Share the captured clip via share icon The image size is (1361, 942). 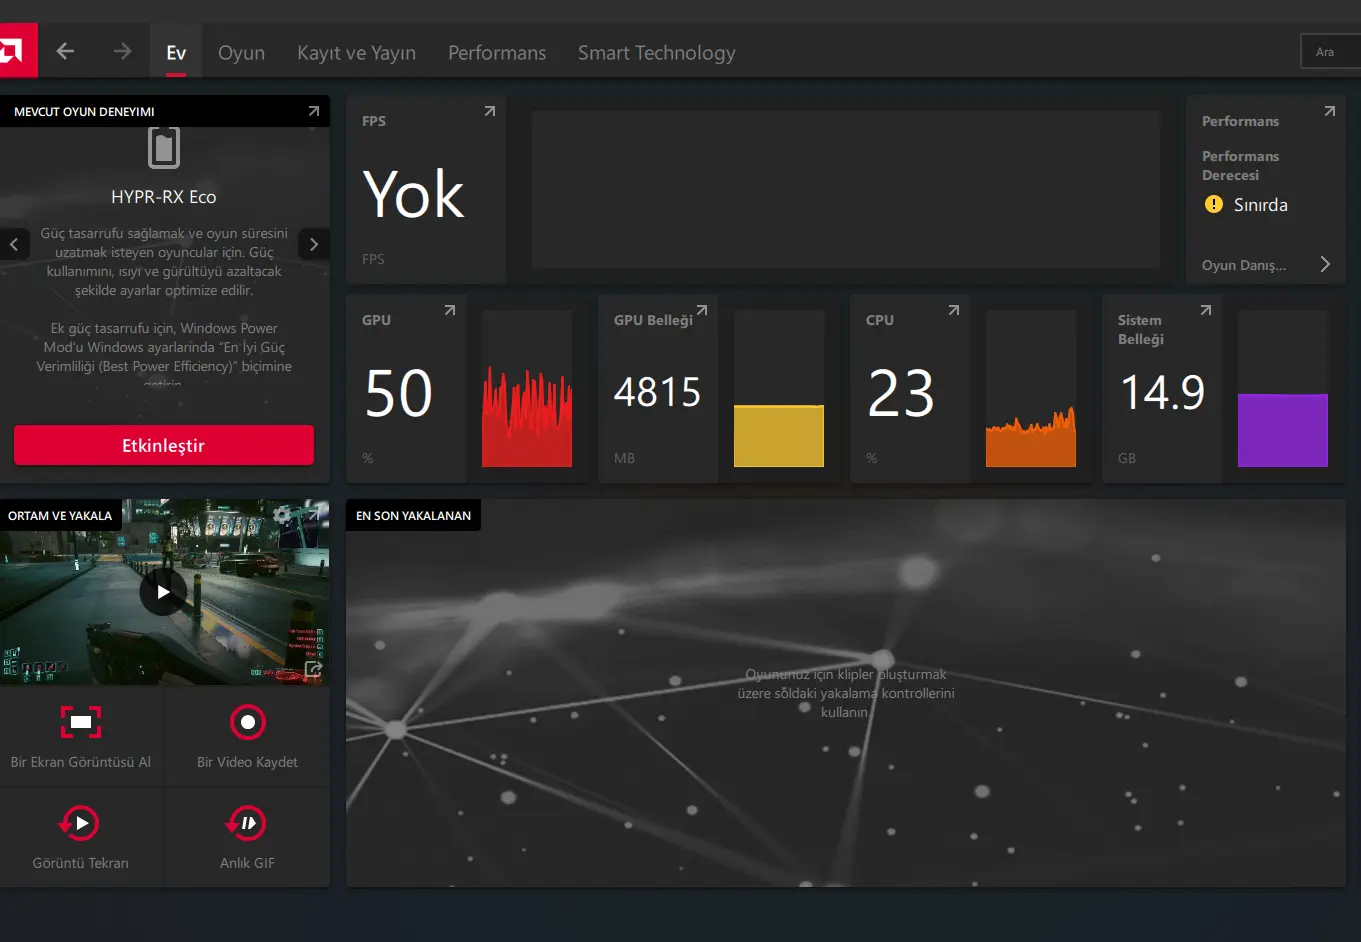[314, 669]
